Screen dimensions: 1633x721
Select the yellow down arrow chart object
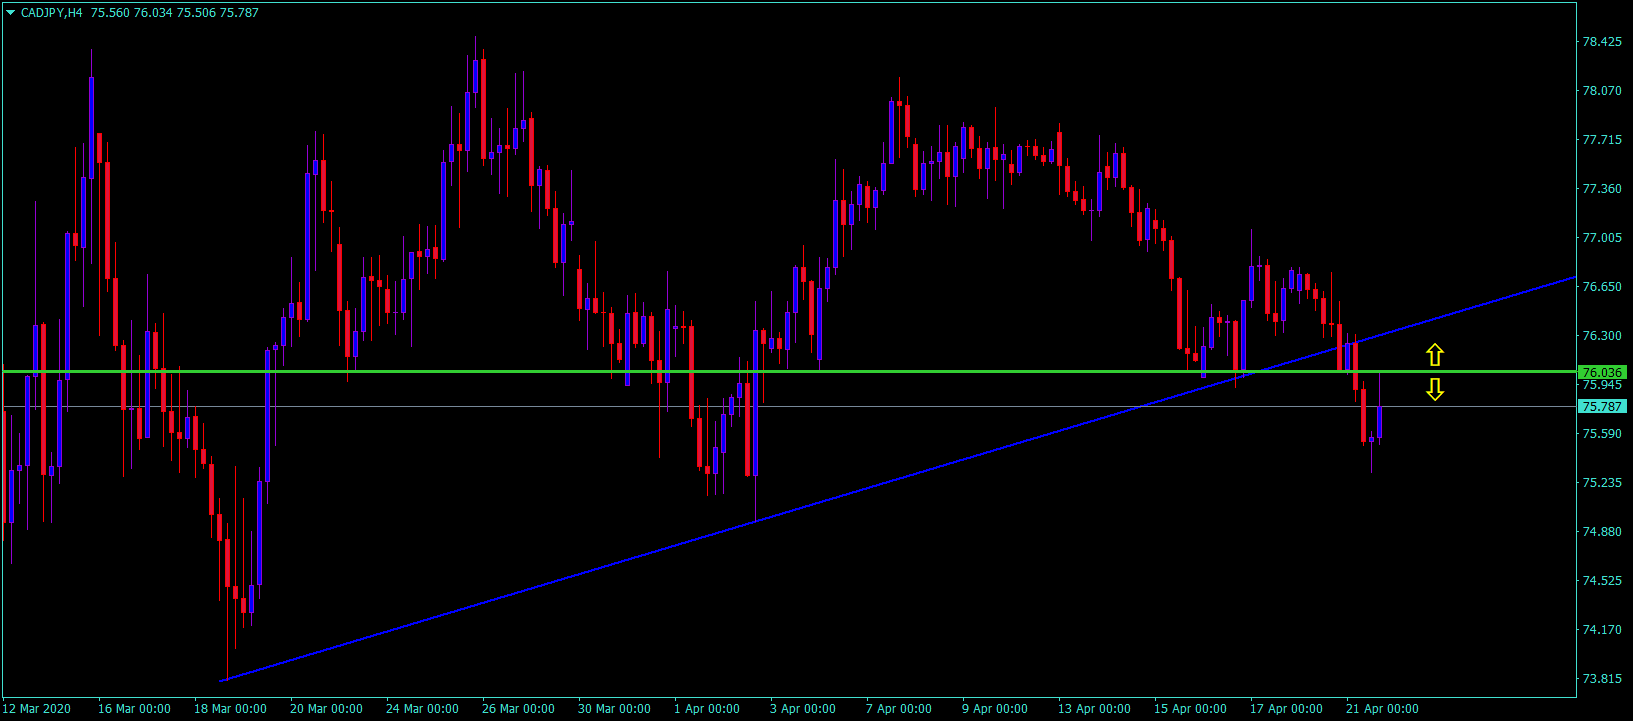(1435, 389)
